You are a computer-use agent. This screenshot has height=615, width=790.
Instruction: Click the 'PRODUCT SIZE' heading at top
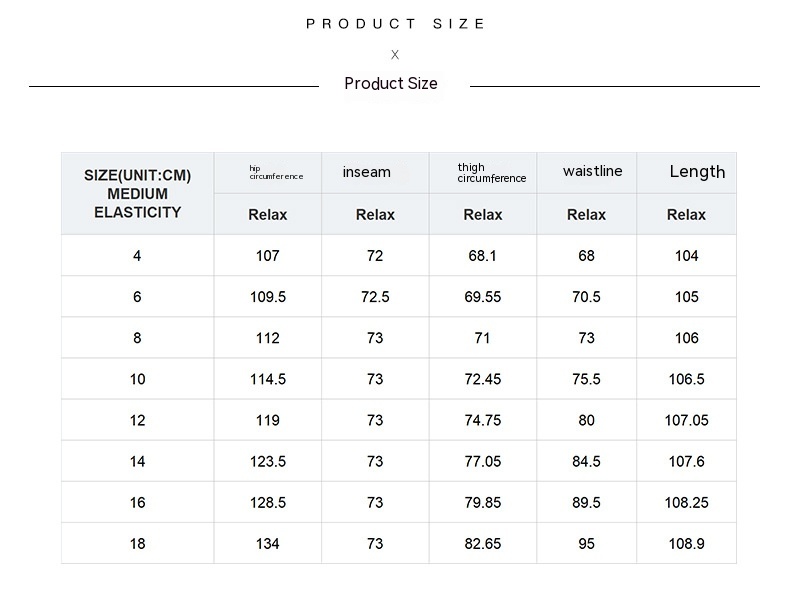(x=395, y=24)
